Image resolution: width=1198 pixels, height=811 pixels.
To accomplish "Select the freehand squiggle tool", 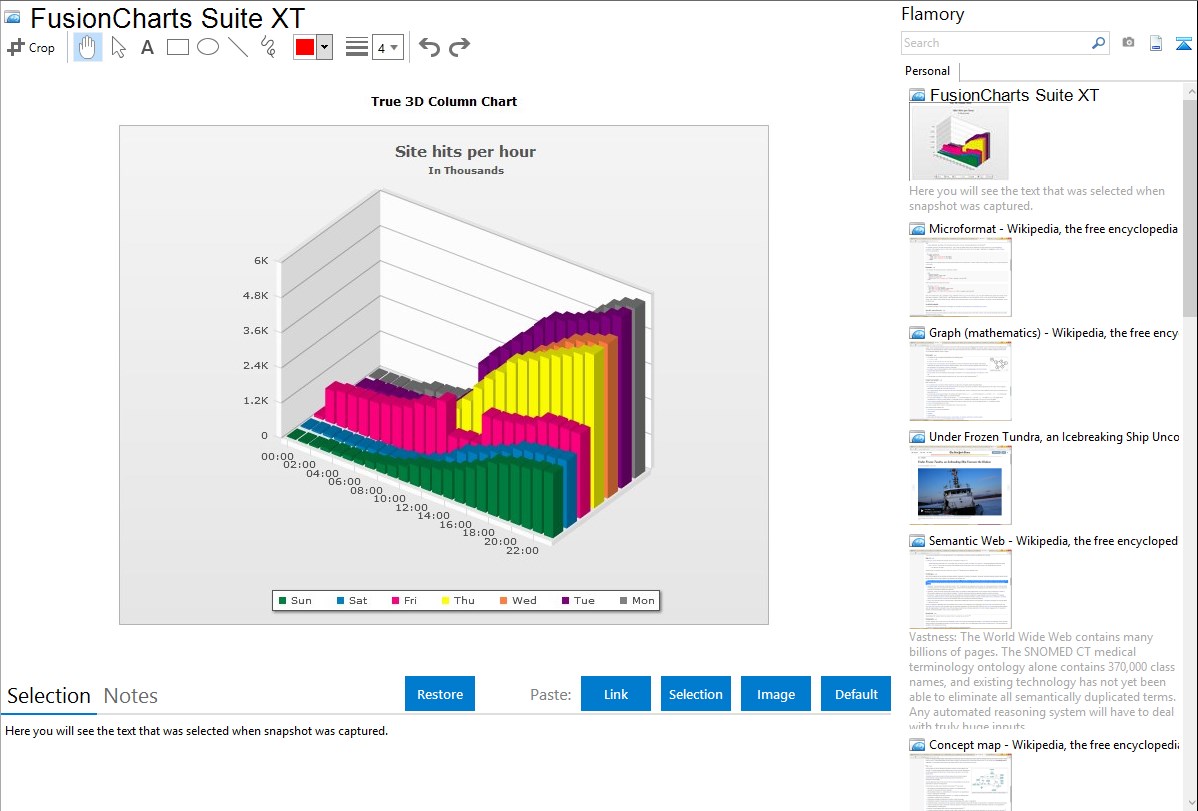I will pyautogui.click(x=268, y=47).
